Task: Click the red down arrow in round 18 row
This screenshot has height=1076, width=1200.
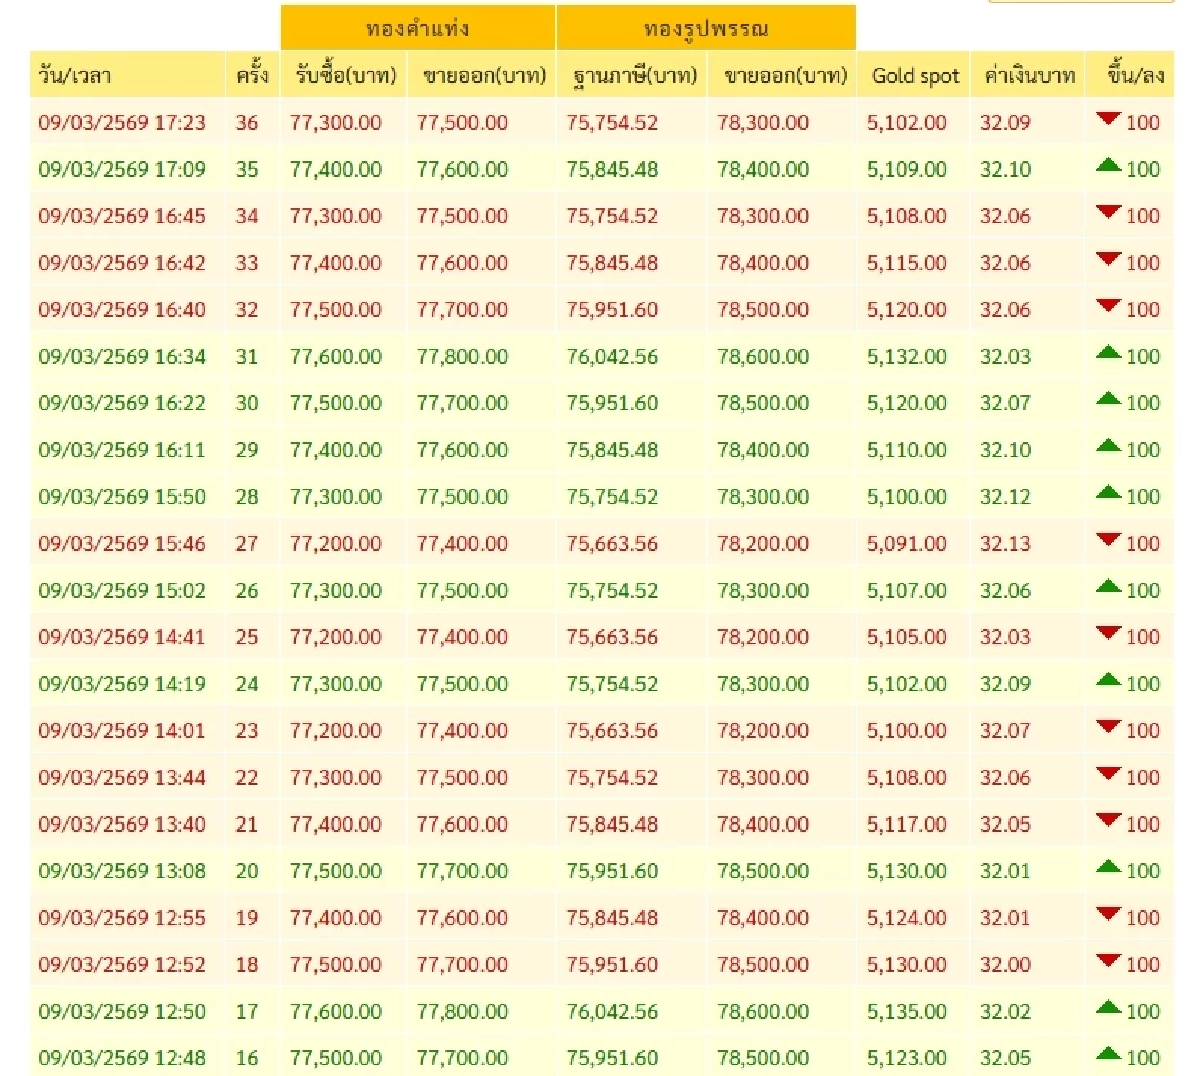Action: click(x=1107, y=961)
